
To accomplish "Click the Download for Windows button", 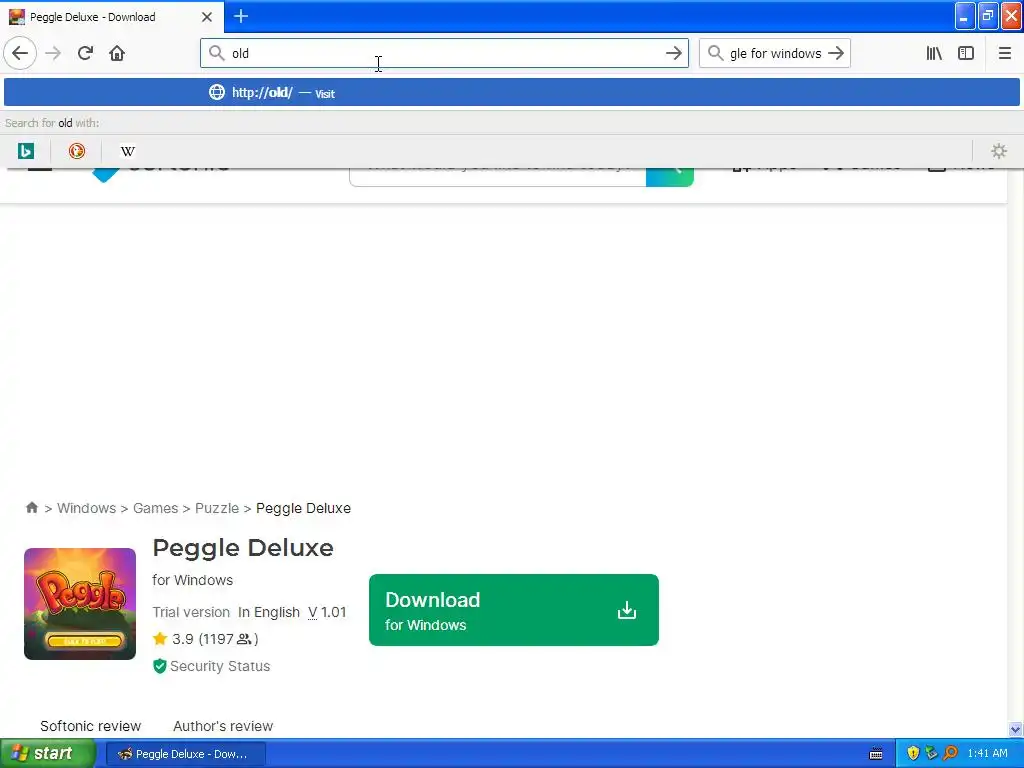I will pos(513,610).
